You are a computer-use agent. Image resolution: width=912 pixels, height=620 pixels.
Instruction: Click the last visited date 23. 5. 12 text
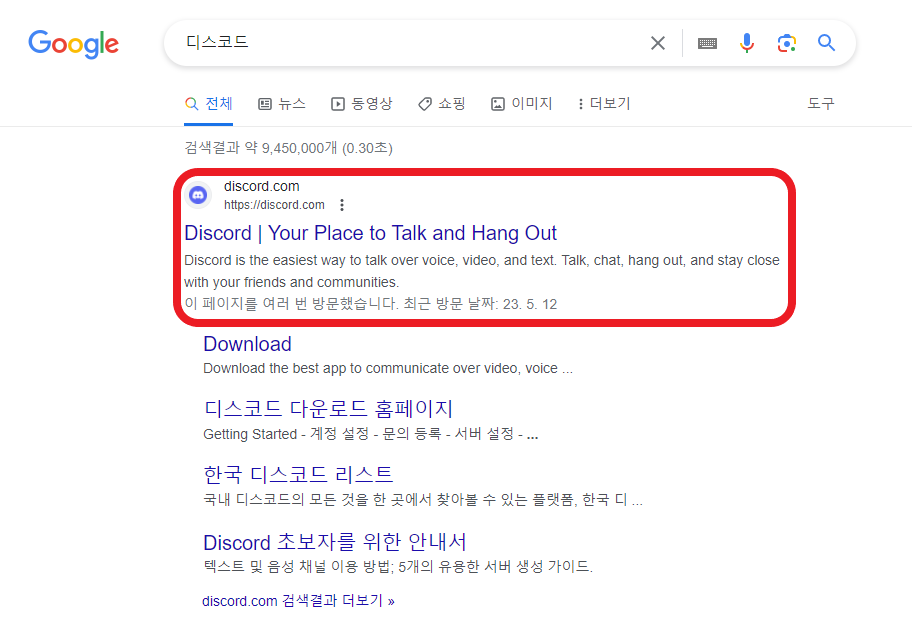(530, 304)
